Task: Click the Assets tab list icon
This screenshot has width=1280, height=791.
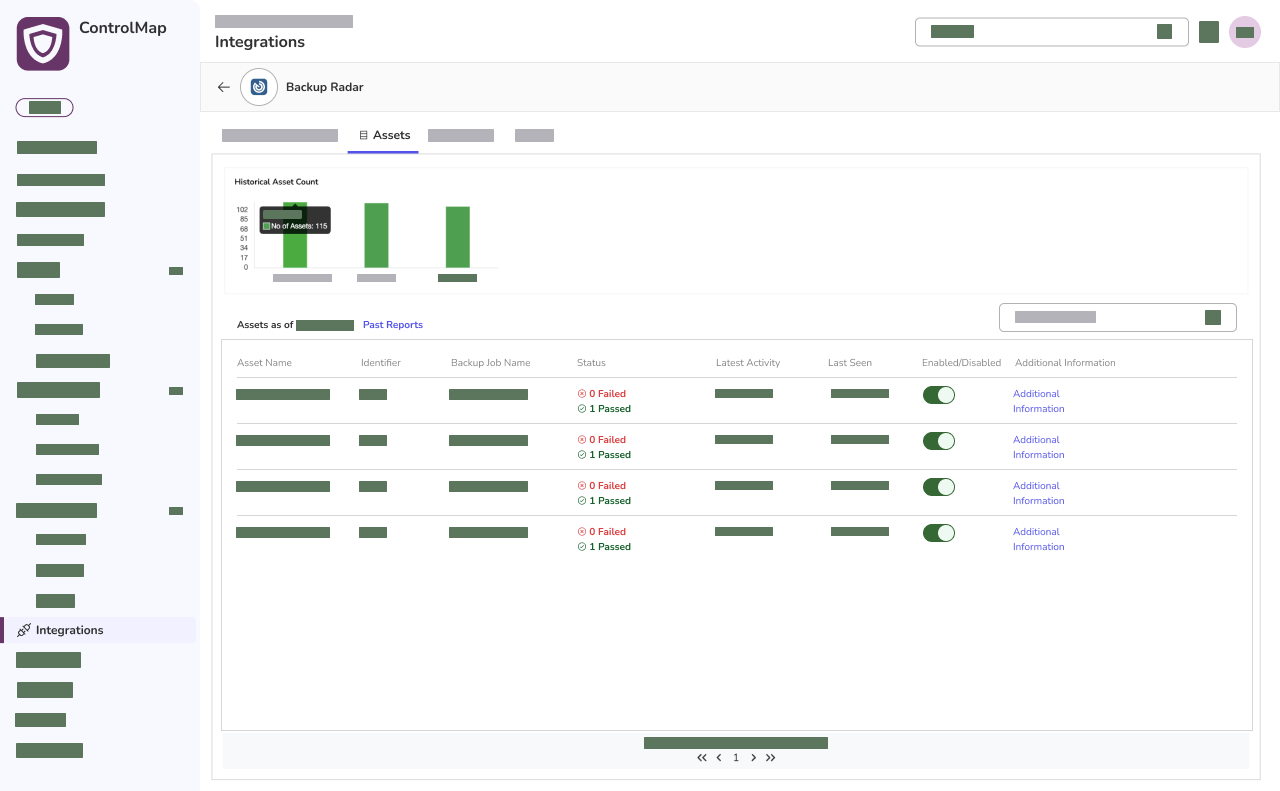Action: click(364, 135)
